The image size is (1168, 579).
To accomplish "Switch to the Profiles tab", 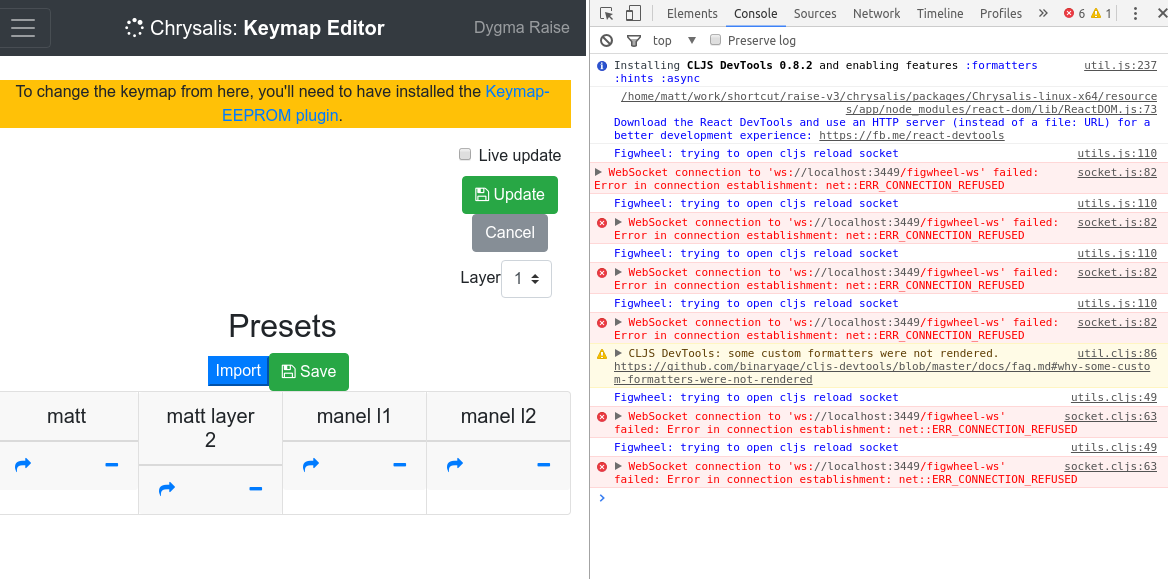I will (1000, 13).
